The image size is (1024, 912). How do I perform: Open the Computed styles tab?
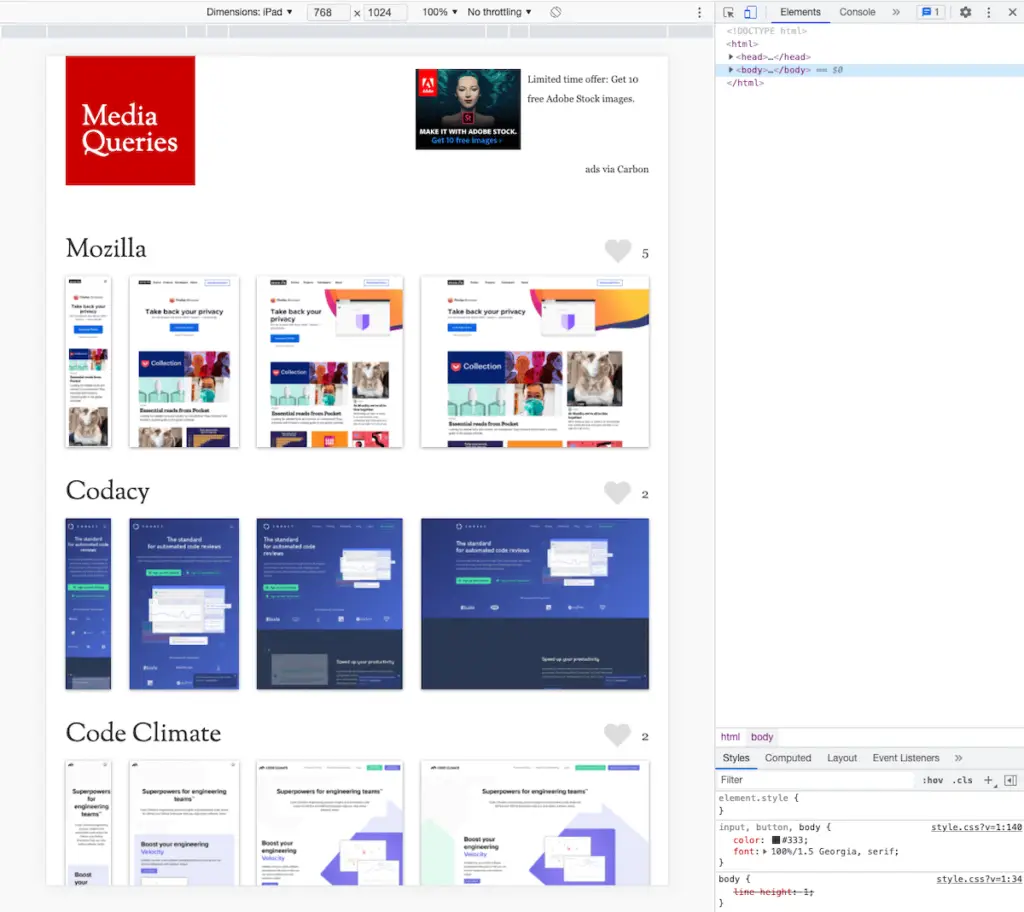click(788, 758)
